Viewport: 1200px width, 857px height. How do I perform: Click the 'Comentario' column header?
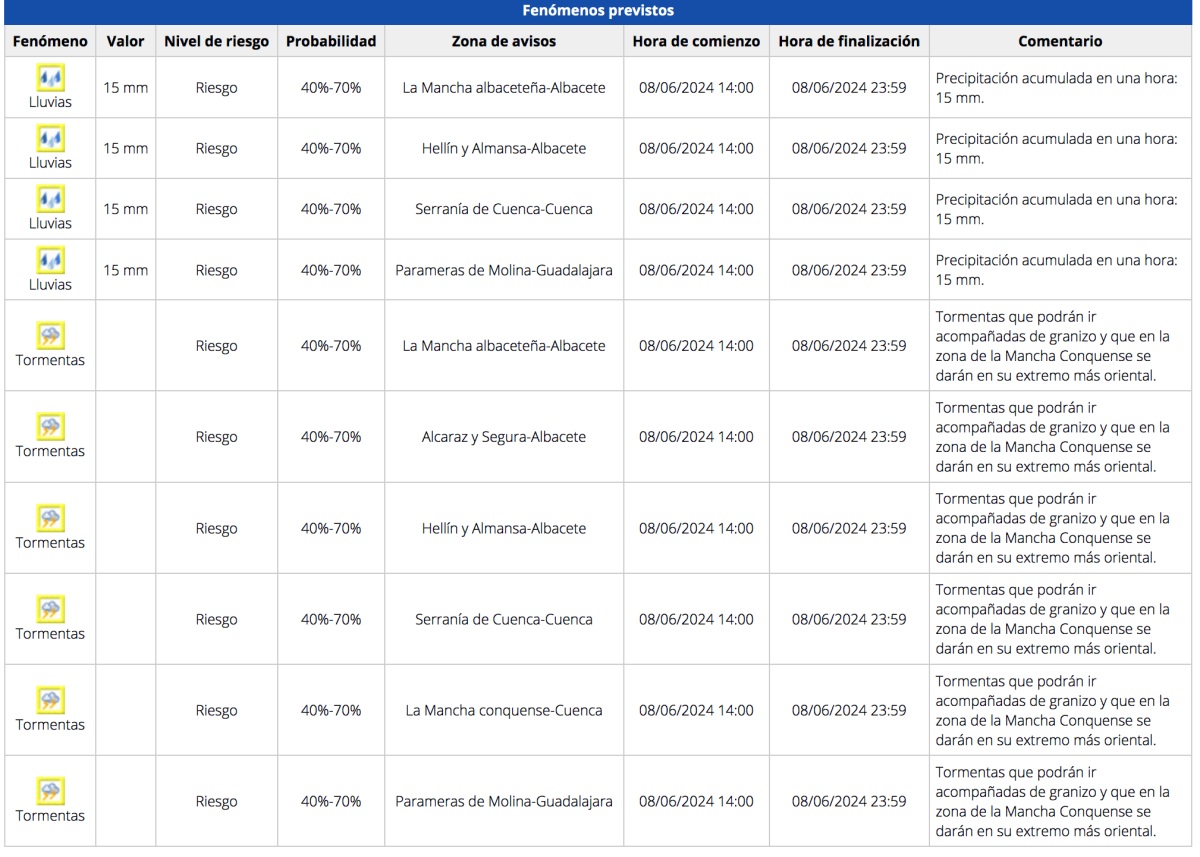pos(1060,41)
